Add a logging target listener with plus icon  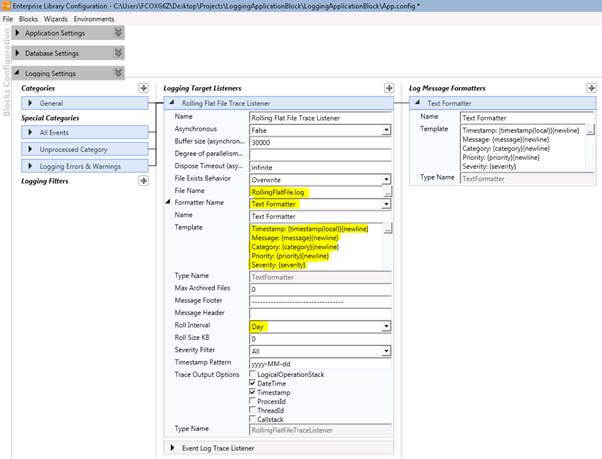[x=389, y=88]
